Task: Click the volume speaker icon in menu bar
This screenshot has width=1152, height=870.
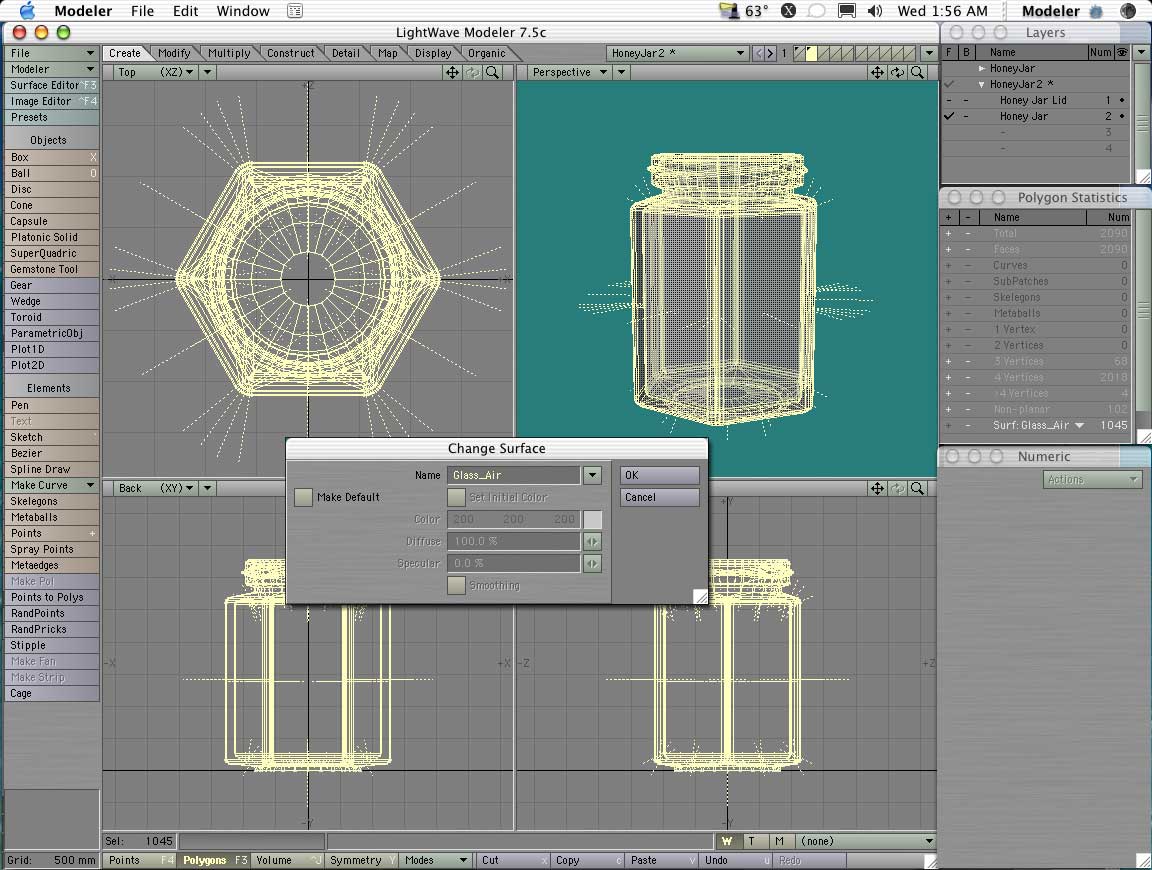Action: coord(874,11)
